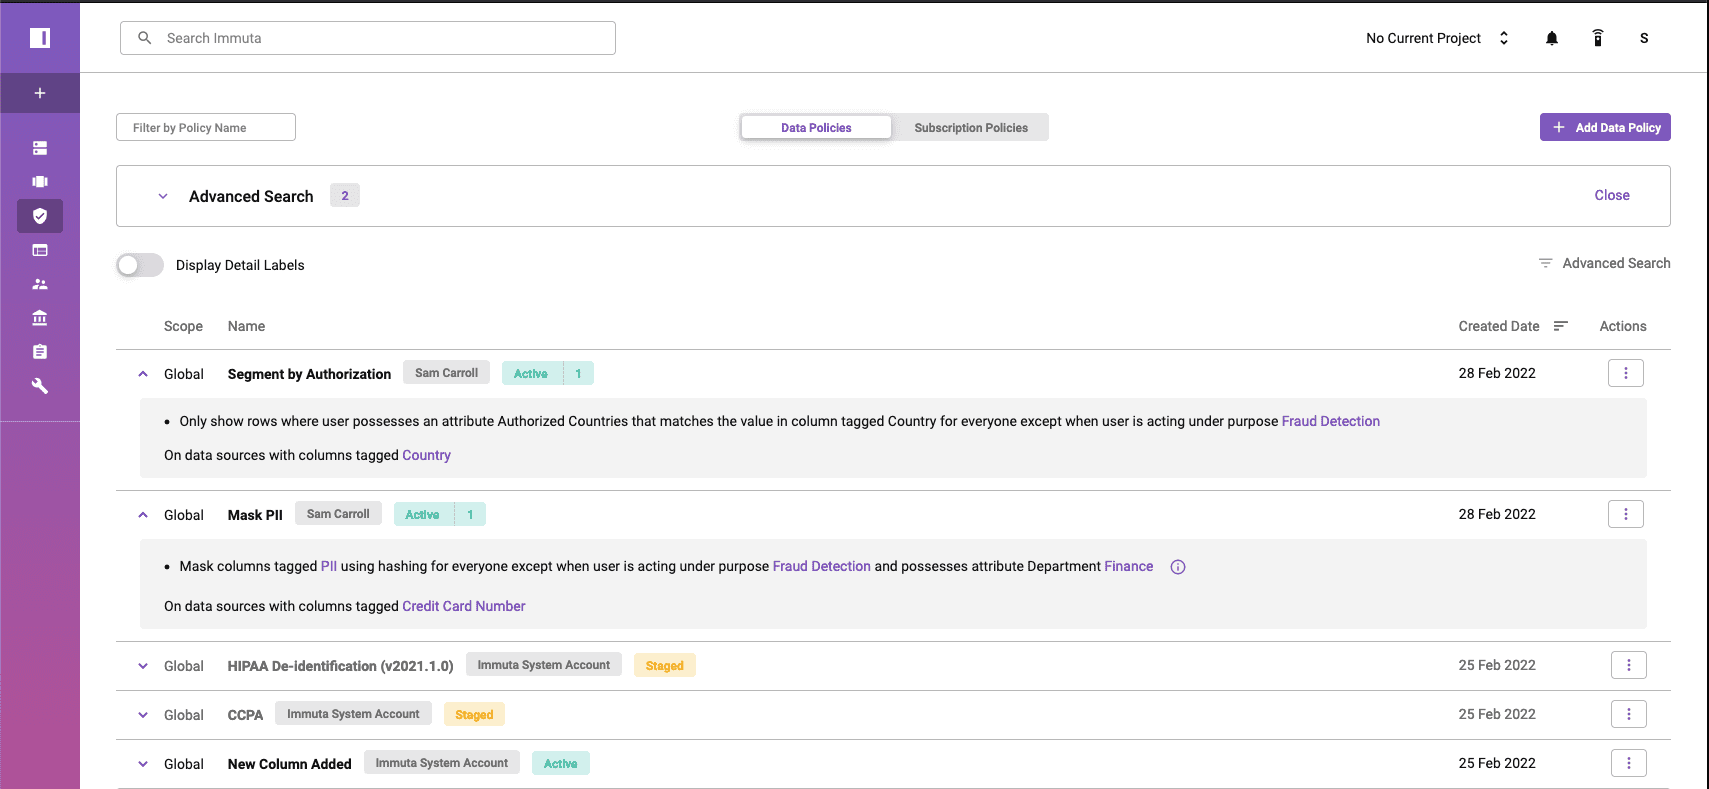Open actions menu for CCPA policy
1709x789 pixels.
click(x=1629, y=714)
